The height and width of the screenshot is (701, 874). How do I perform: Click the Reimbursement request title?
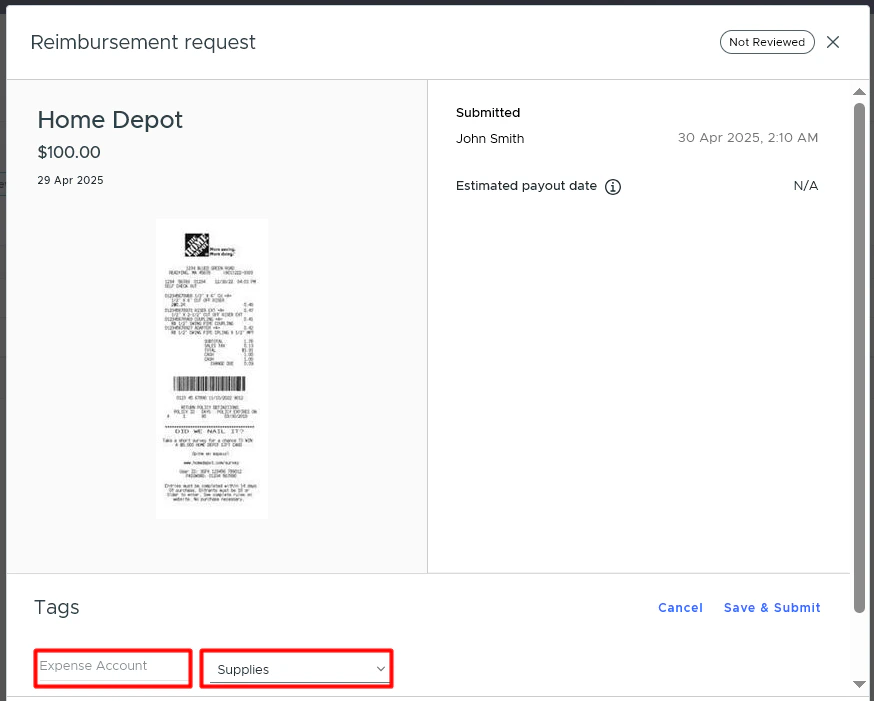143,42
